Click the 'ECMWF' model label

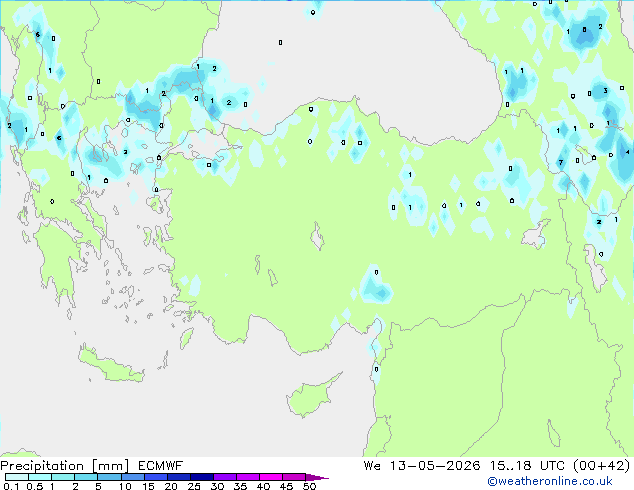tap(161, 466)
